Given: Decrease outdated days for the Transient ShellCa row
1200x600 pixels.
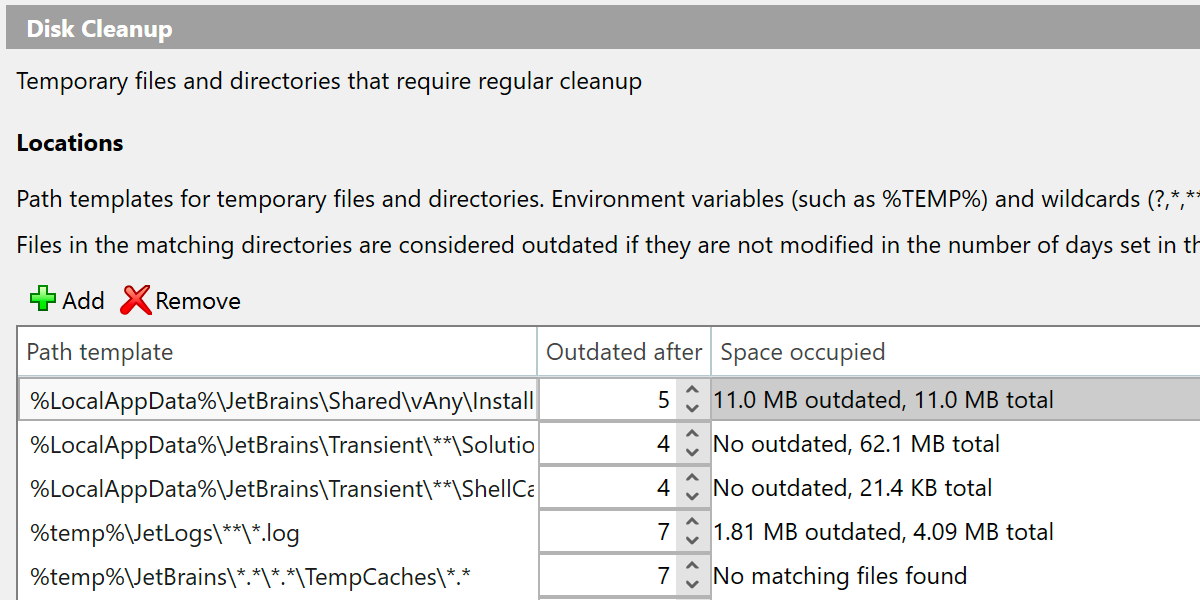Looking at the screenshot, I should [x=691, y=497].
